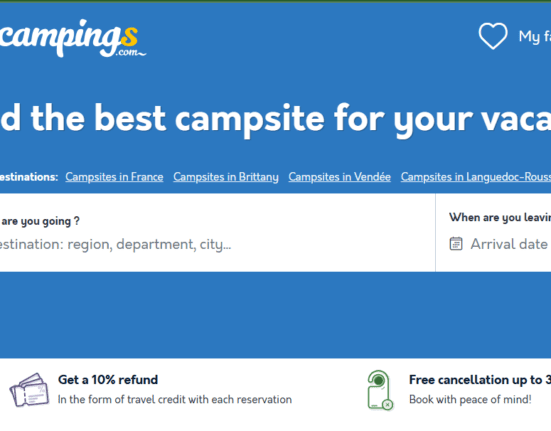Open the Campsites in Languedoc-Roussillon link
551x431 pixels.
pos(476,177)
